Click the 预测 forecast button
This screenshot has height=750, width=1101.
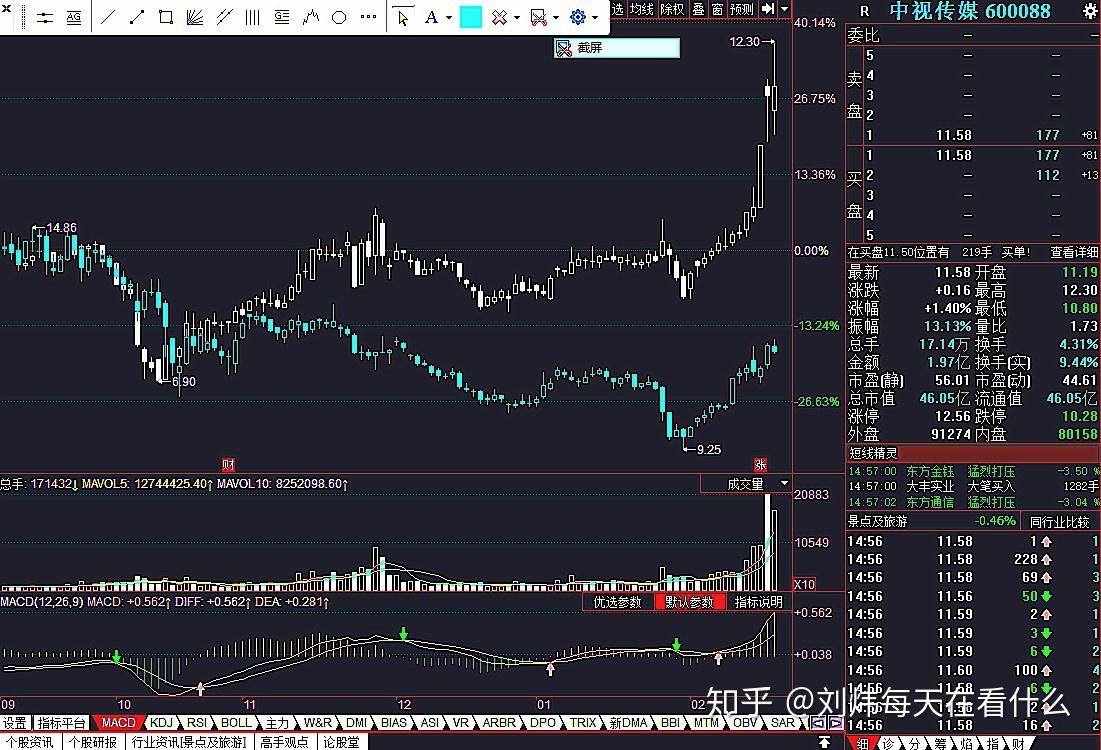tap(742, 9)
